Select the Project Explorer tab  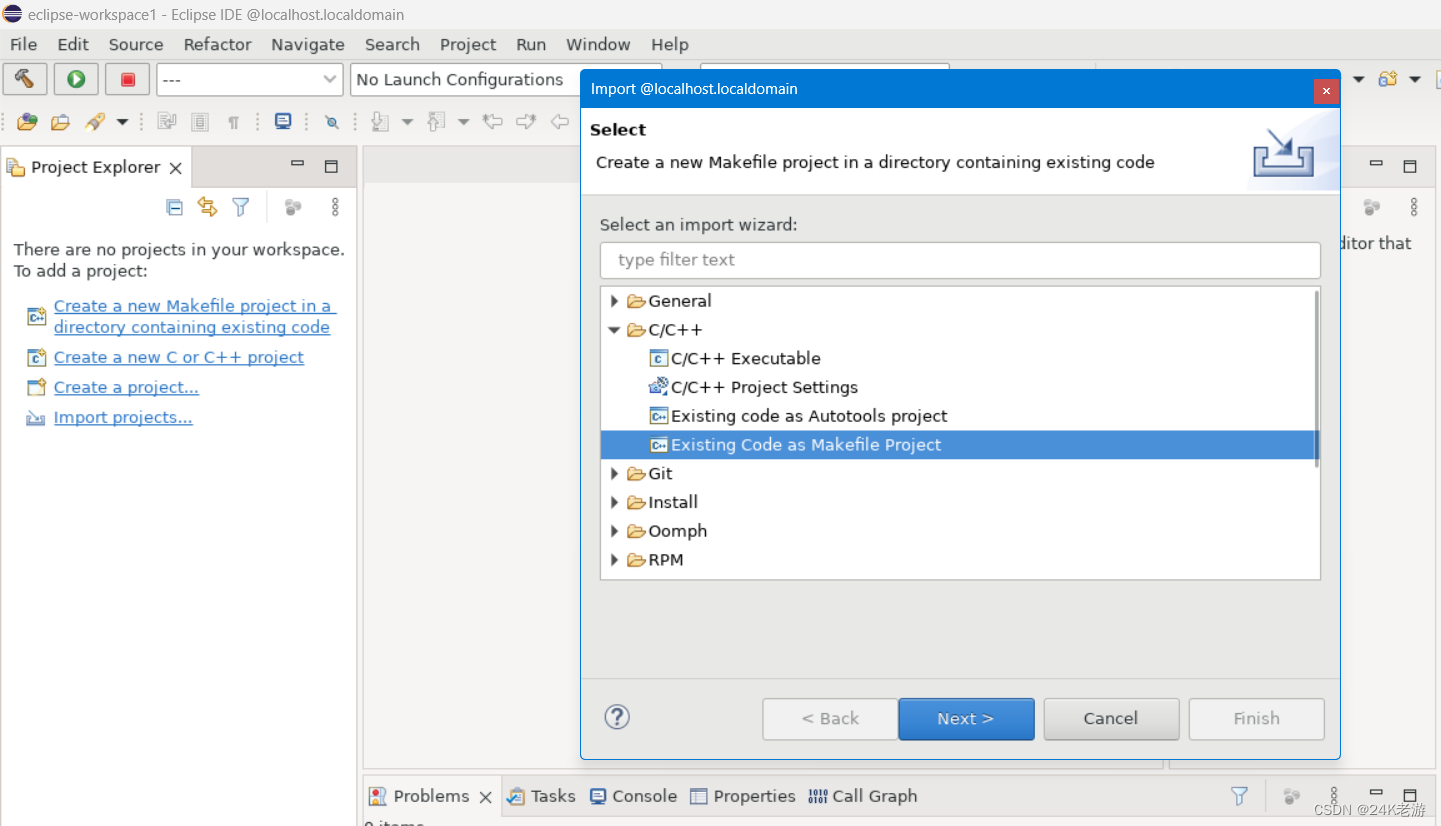tap(95, 167)
